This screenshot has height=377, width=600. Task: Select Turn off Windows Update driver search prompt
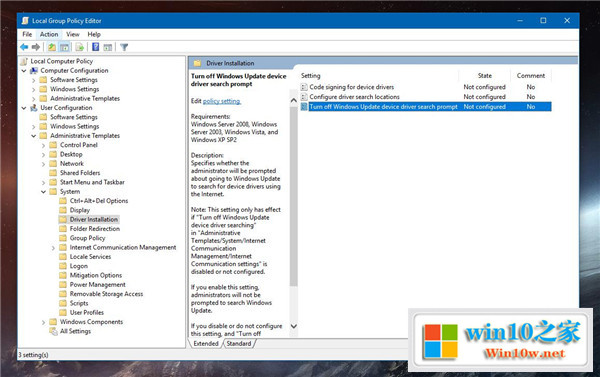(x=383, y=107)
